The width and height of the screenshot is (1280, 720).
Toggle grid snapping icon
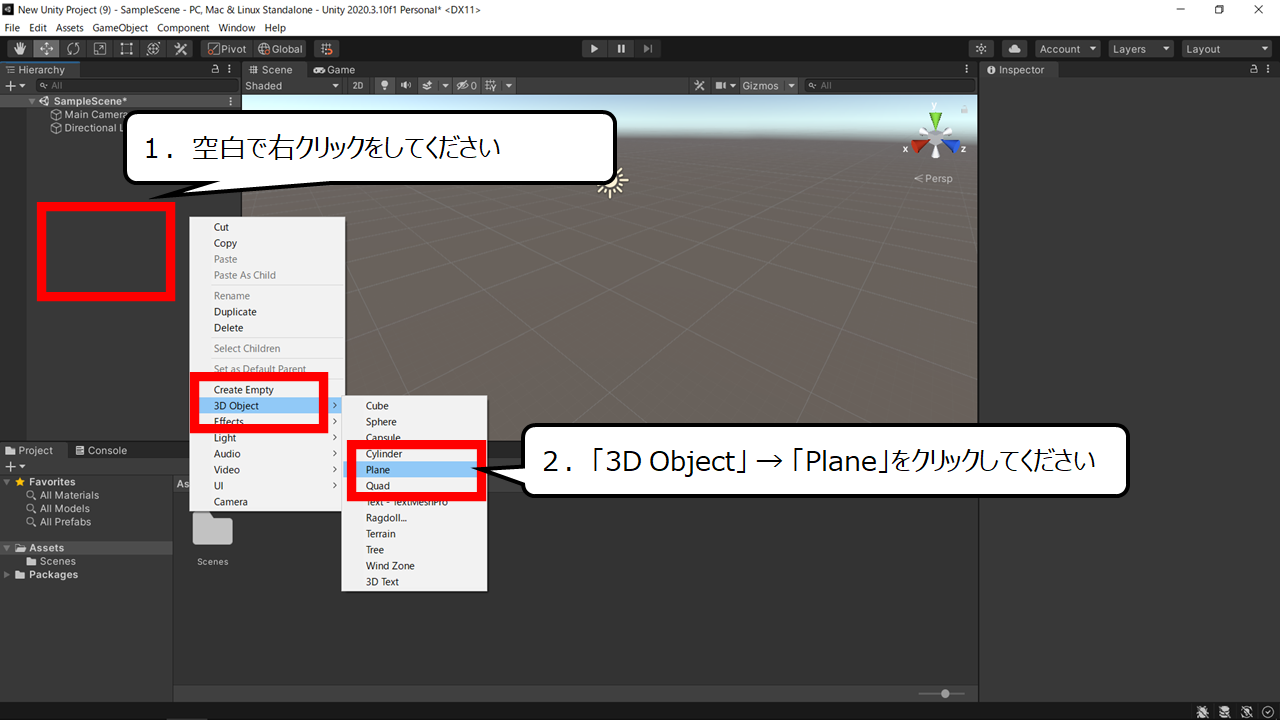pyautogui.click(x=326, y=49)
